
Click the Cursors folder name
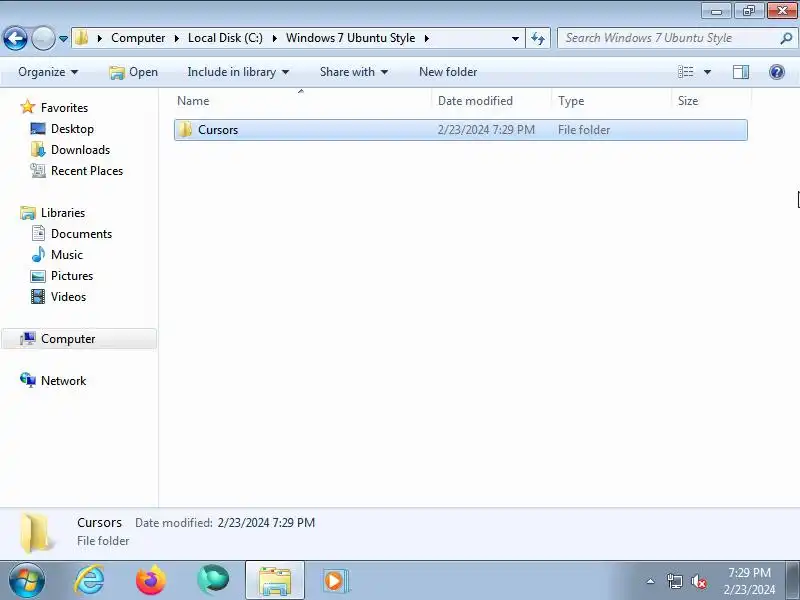tap(218, 130)
